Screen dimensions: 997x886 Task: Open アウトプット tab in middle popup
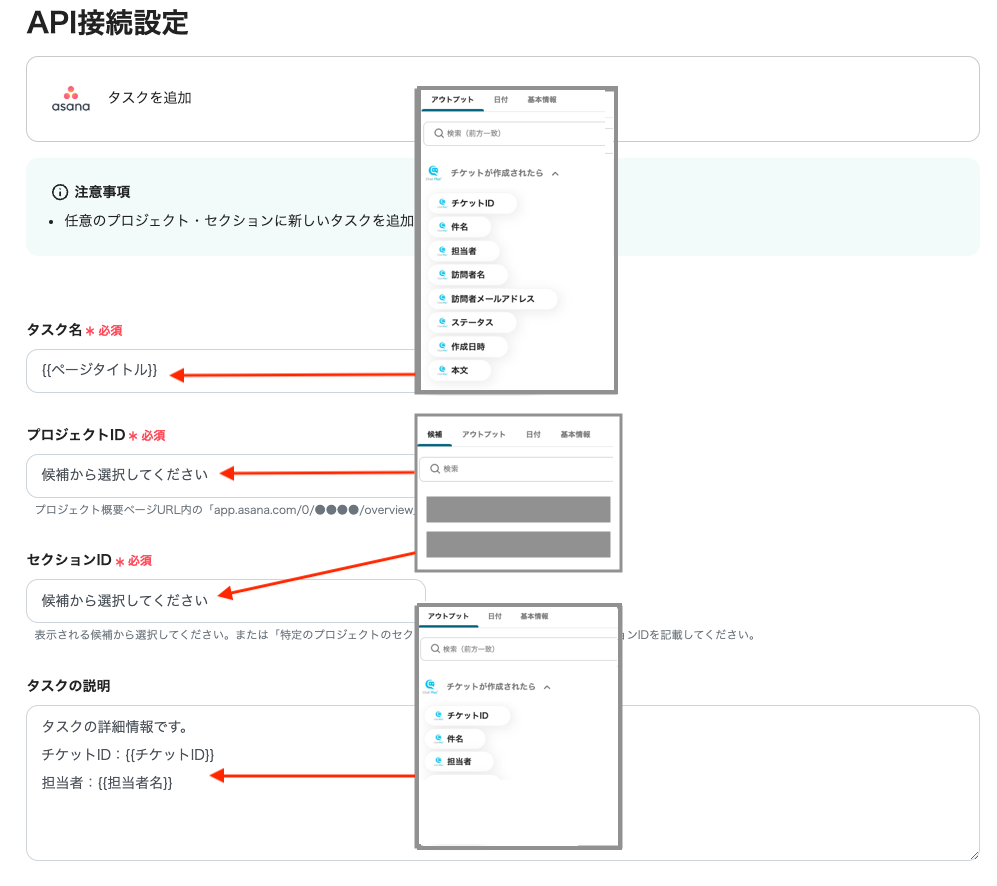(483, 434)
